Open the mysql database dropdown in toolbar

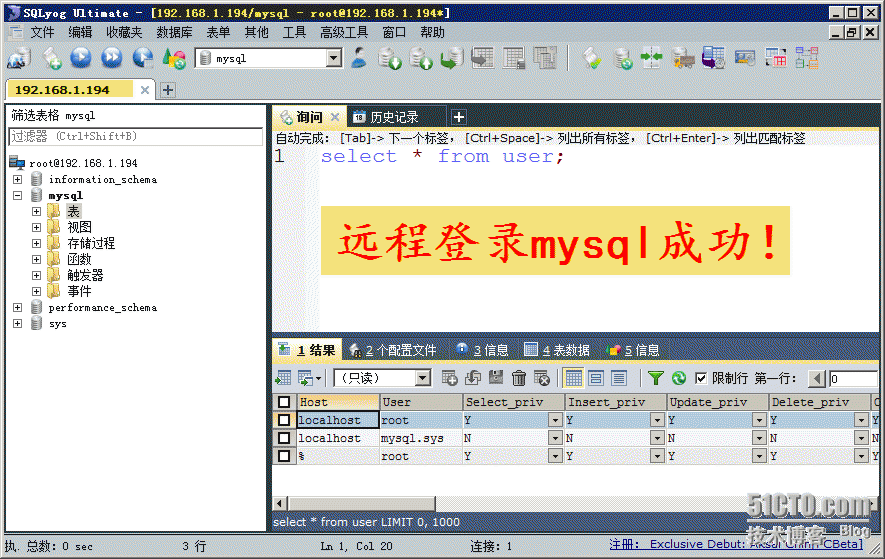click(334, 58)
